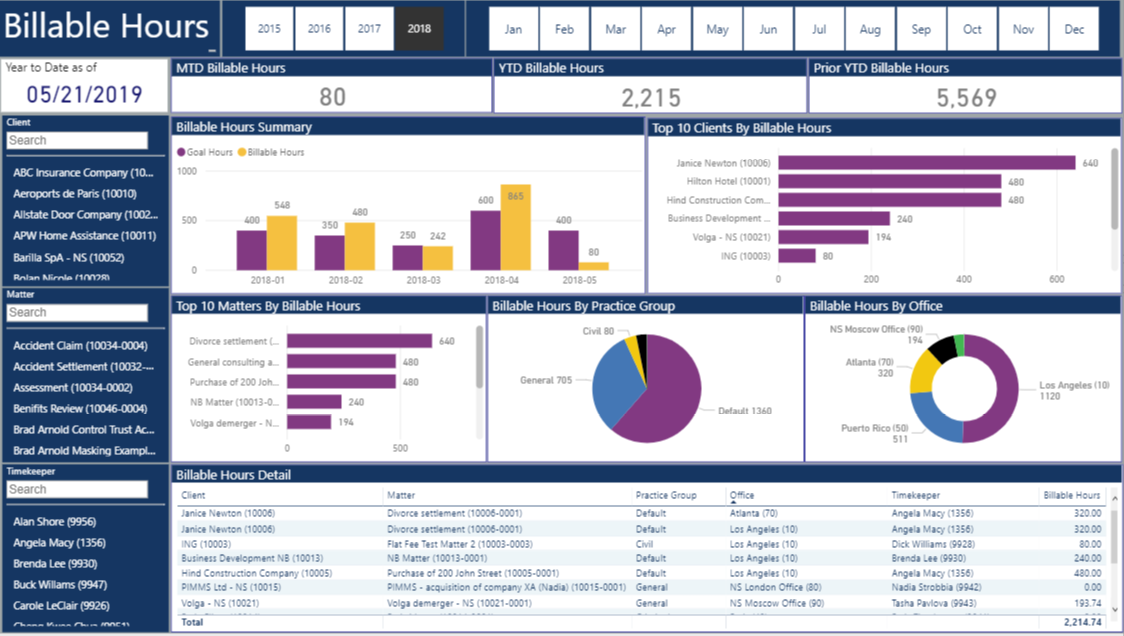Screen dimensions: 1124x636
Task: Click the Divorce settlement matter bar
Action: pos(360,341)
